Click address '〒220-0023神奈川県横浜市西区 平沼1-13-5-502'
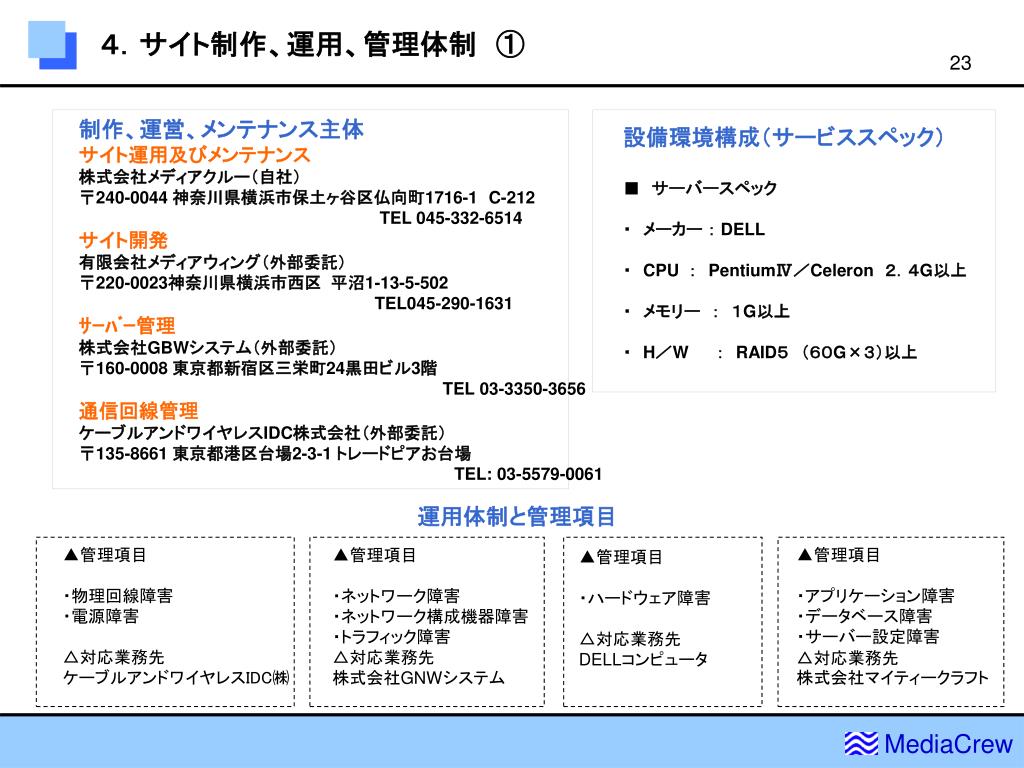This screenshot has height=768, width=1024. coord(264,283)
